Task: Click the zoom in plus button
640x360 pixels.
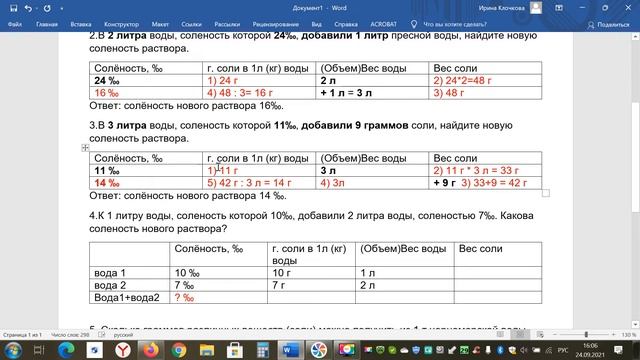Action: pyautogui.click(x=613, y=335)
